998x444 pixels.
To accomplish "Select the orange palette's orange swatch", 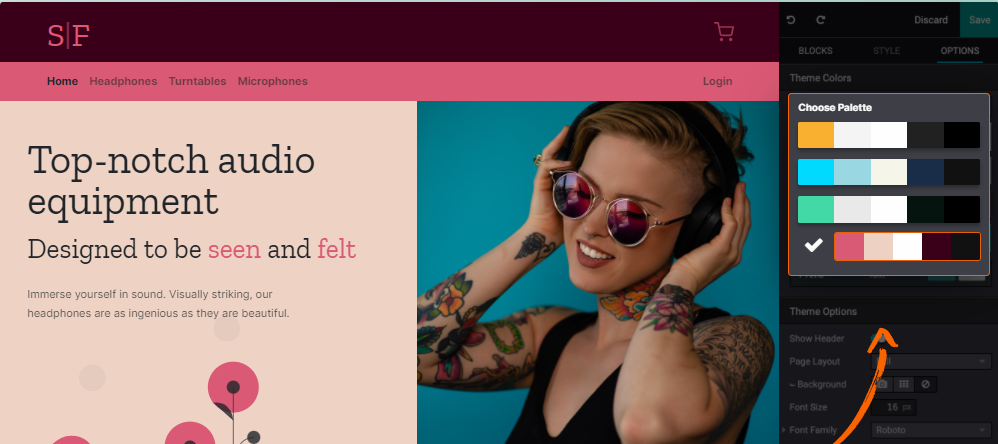I will point(816,135).
